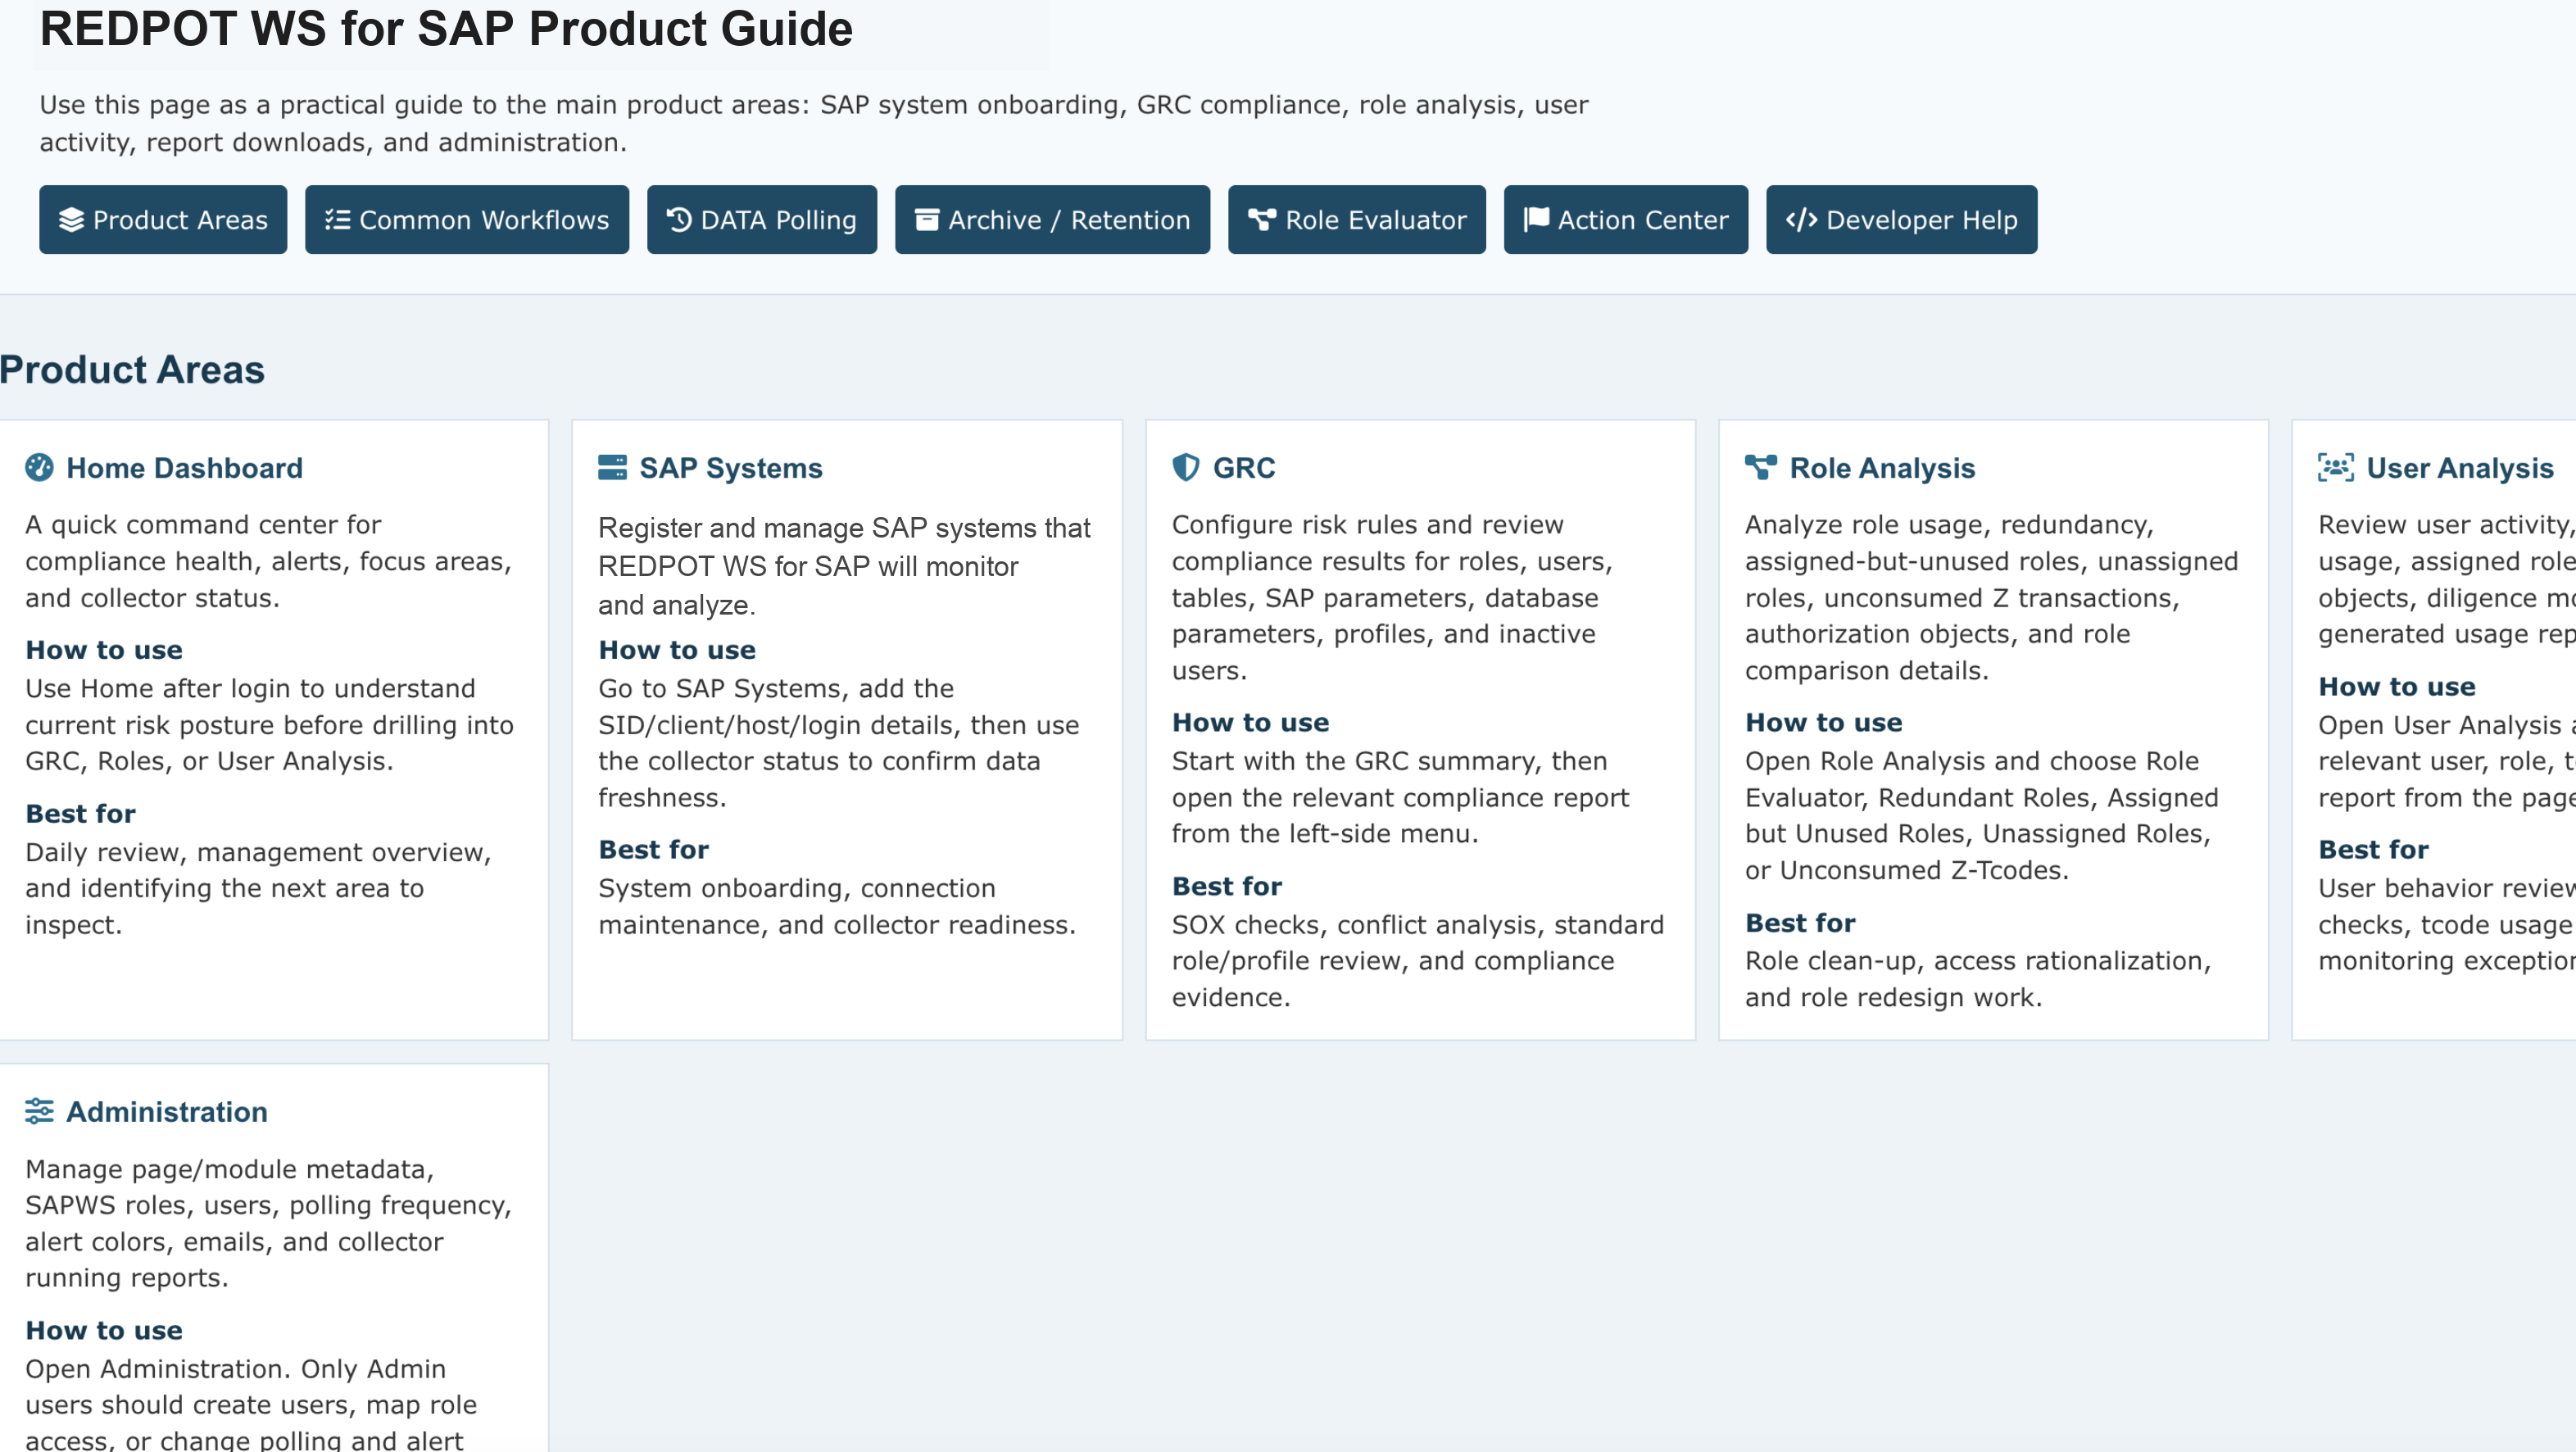Click 'How to use' in the Role Analysis card
The image size is (2576, 1452).
tap(1824, 722)
